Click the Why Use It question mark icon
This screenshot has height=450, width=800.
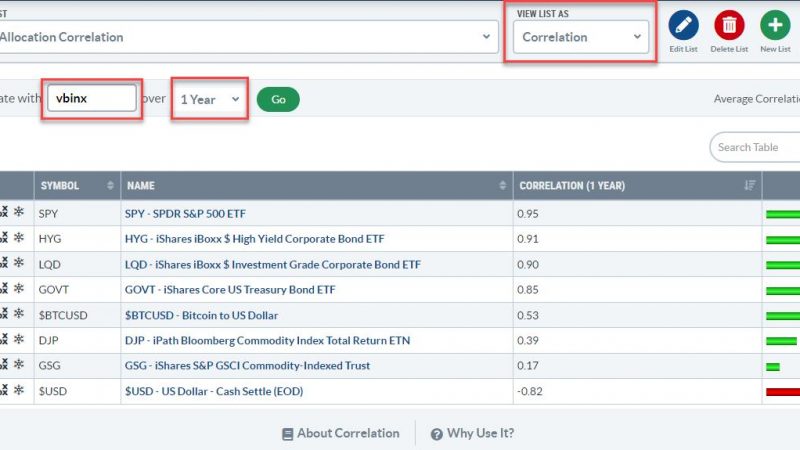pos(436,434)
